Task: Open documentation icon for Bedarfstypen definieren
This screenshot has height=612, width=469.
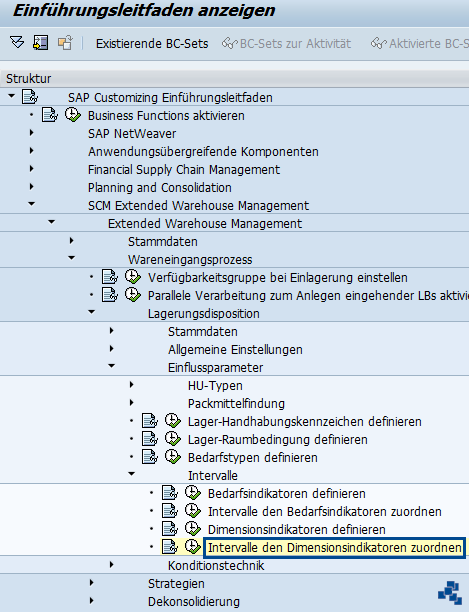Action: (x=150, y=457)
